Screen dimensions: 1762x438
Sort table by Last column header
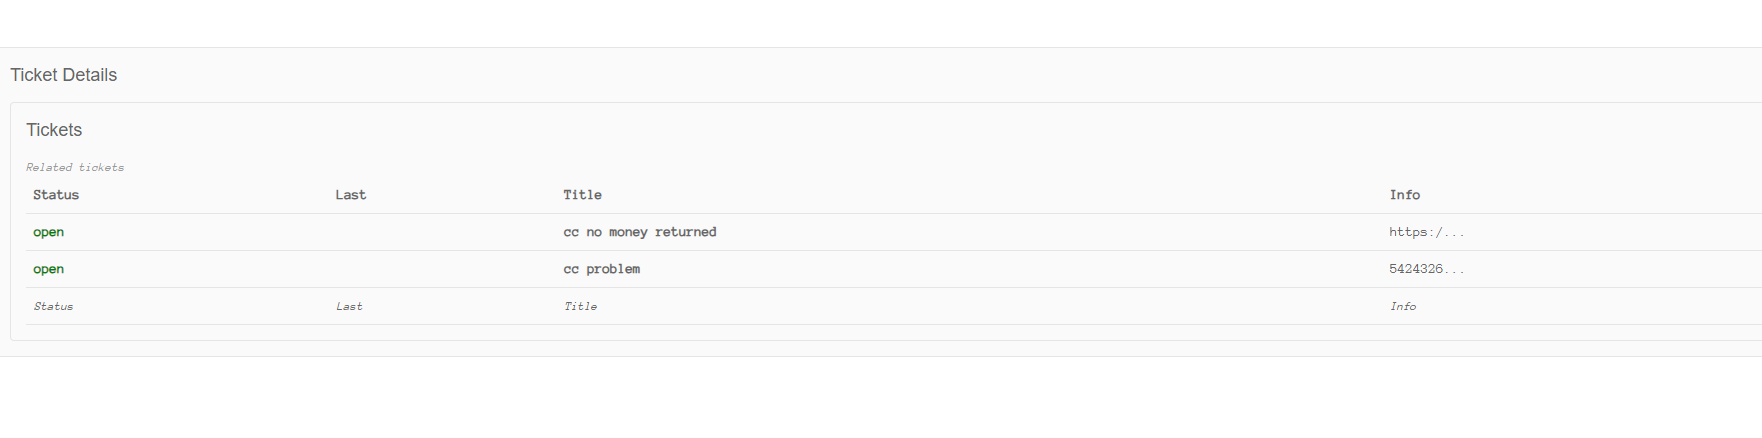click(x=351, y=195)
